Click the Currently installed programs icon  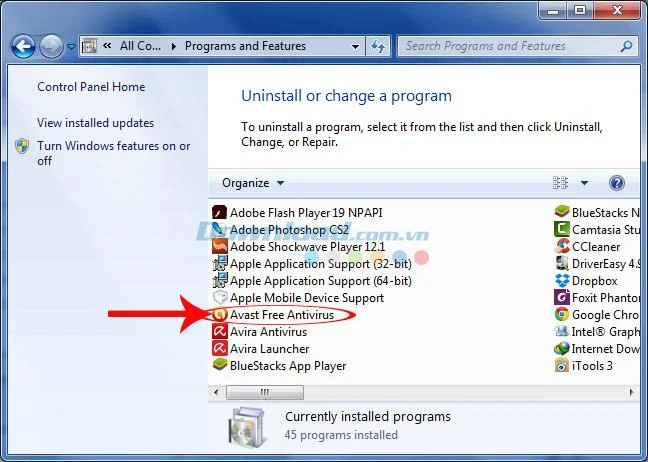[x=246, y=428]
